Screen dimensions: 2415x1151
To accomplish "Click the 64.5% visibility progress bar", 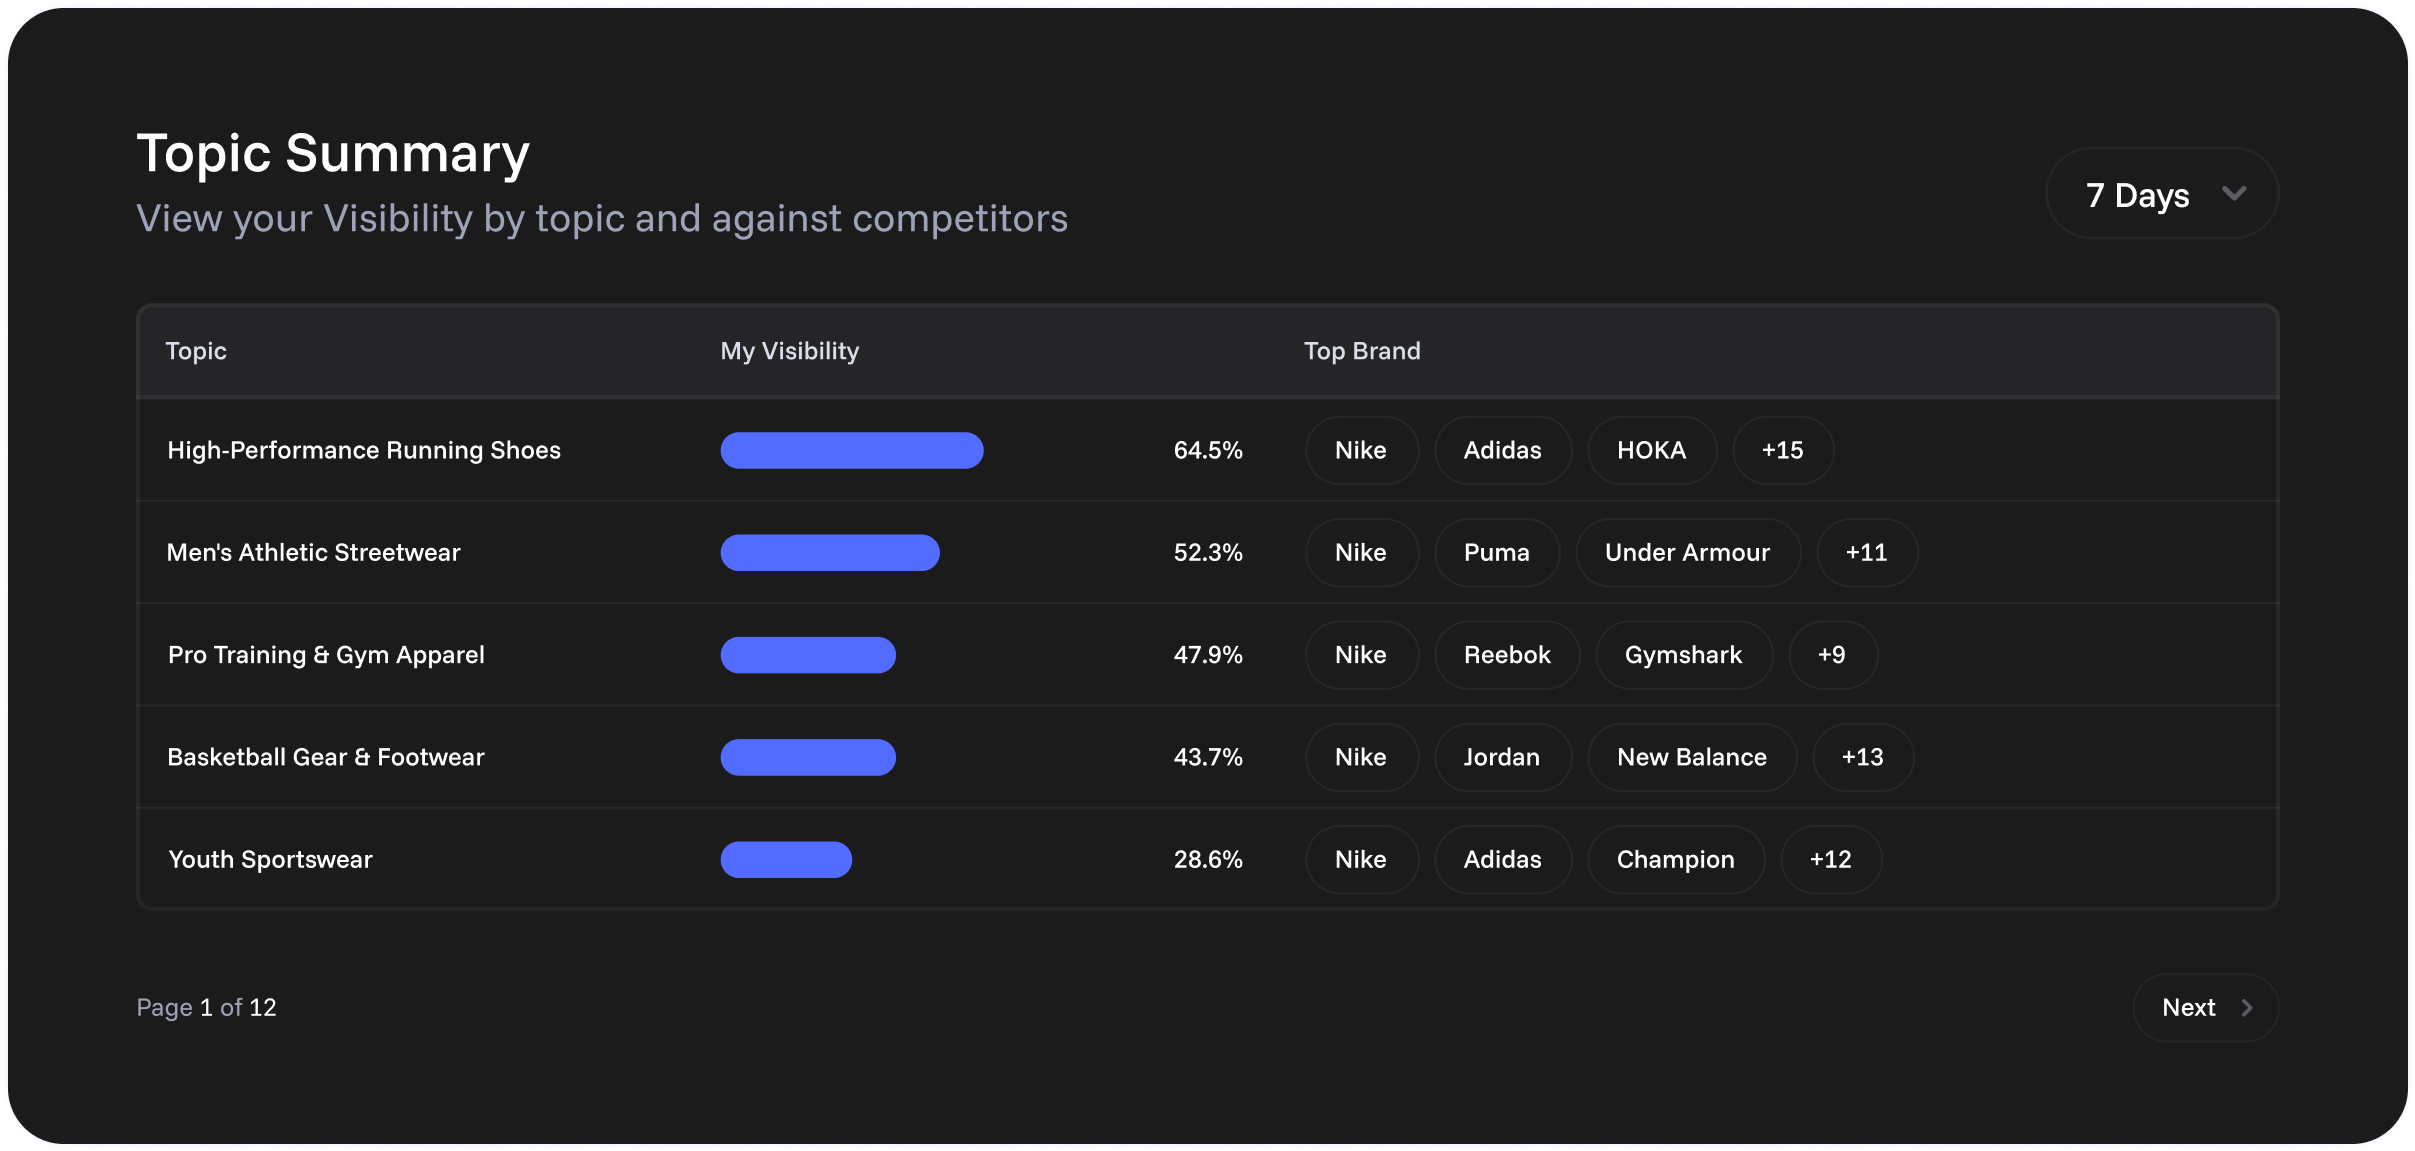I will pyautogui.click(x=851, y=451).
